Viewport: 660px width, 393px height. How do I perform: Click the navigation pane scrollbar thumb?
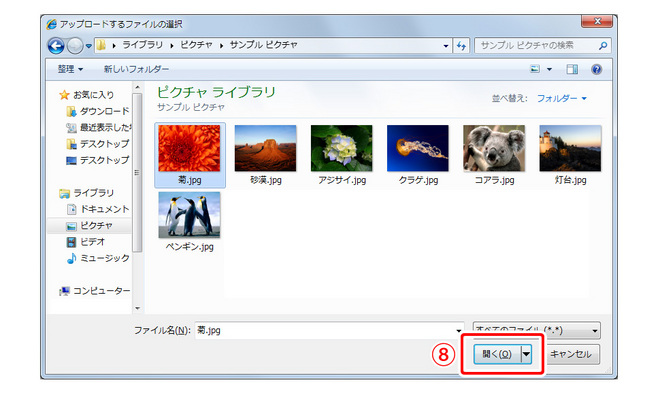(137, 173)
